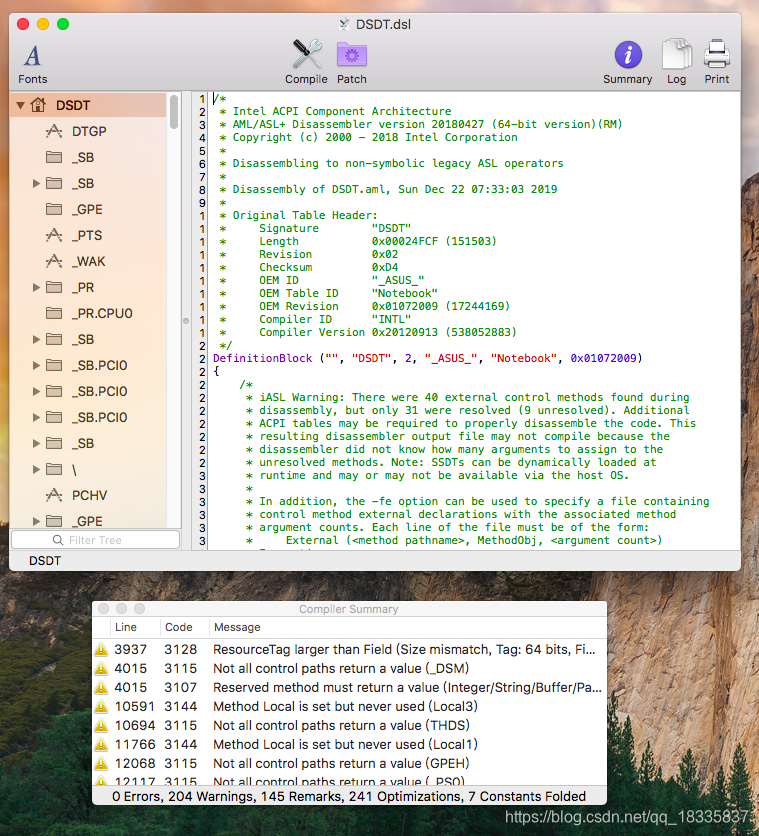Click the warning icon on line 10694
This screenshot has width=759, height=836.
(101, 726)
